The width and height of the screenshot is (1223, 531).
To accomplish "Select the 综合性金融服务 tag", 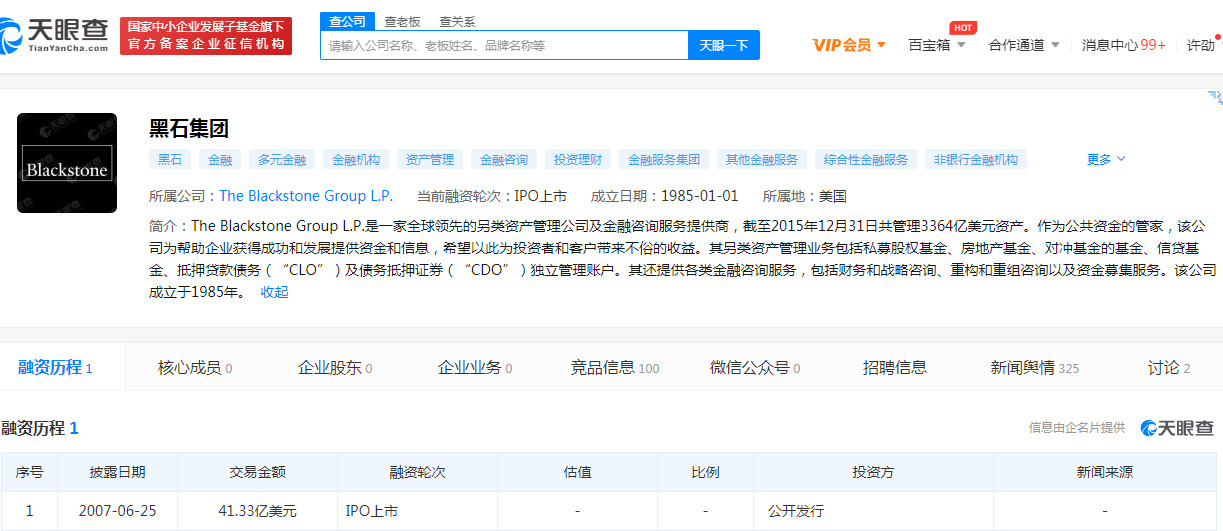I will click(866, 159).
